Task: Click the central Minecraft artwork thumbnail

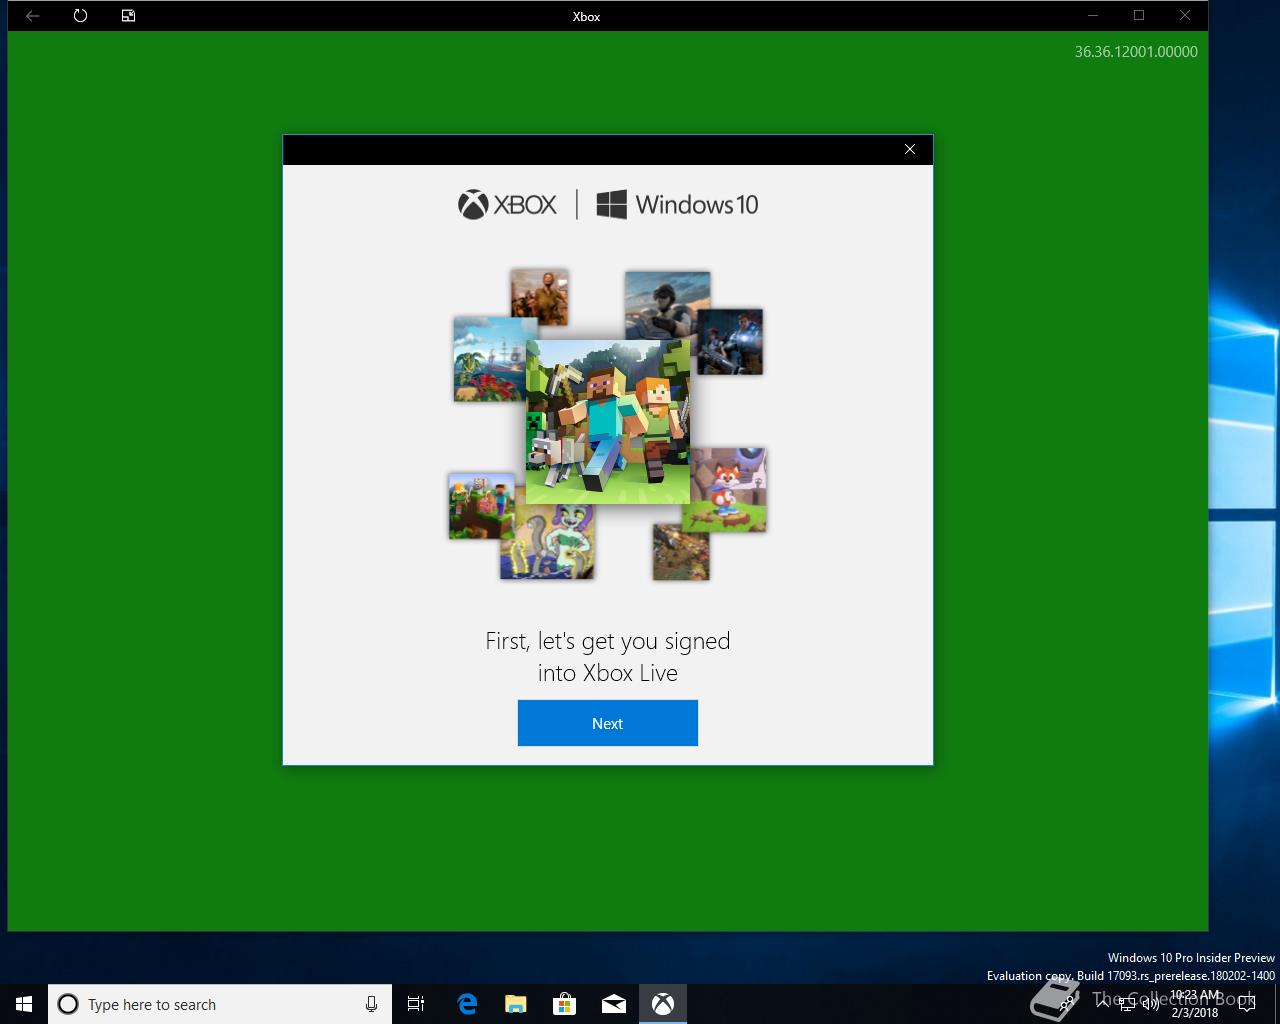Action: 608,422
